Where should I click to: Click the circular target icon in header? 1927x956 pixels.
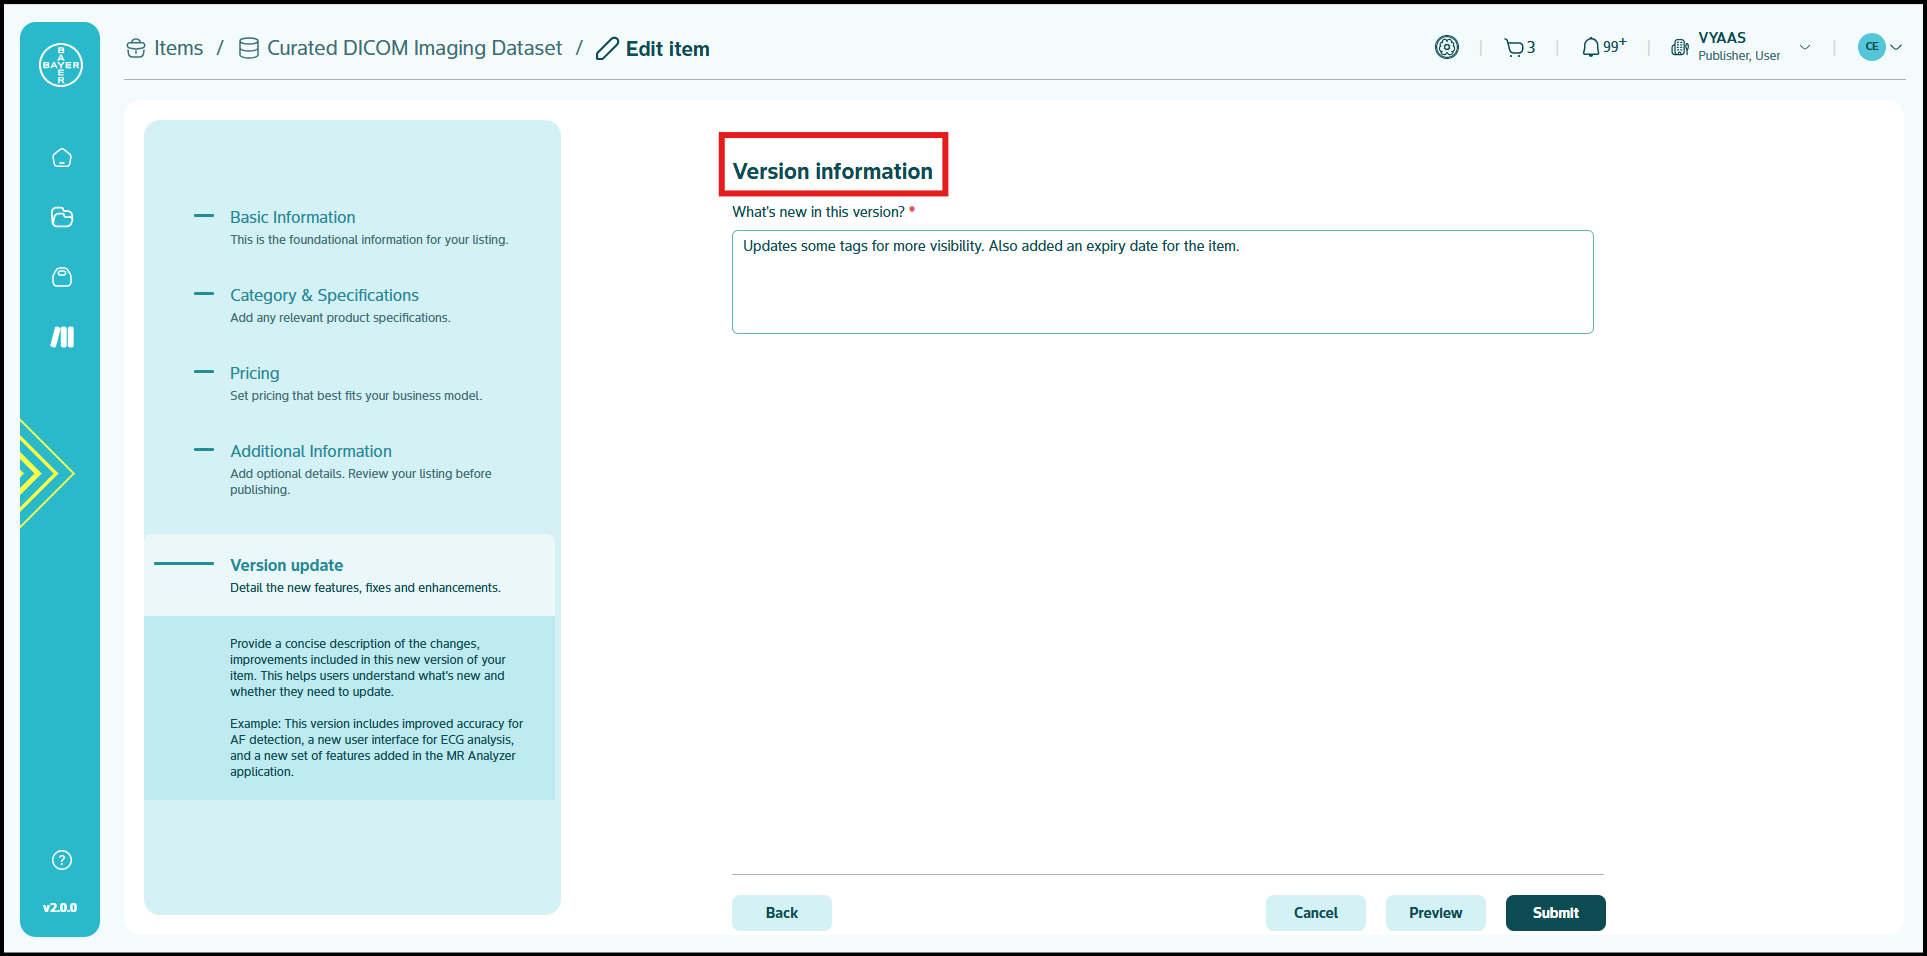pyautogui.click(x=1446, y=47)
